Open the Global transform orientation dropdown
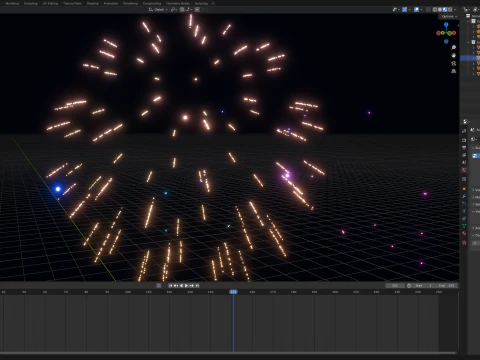Screen dimensions: 480x360 pos(158,9)
